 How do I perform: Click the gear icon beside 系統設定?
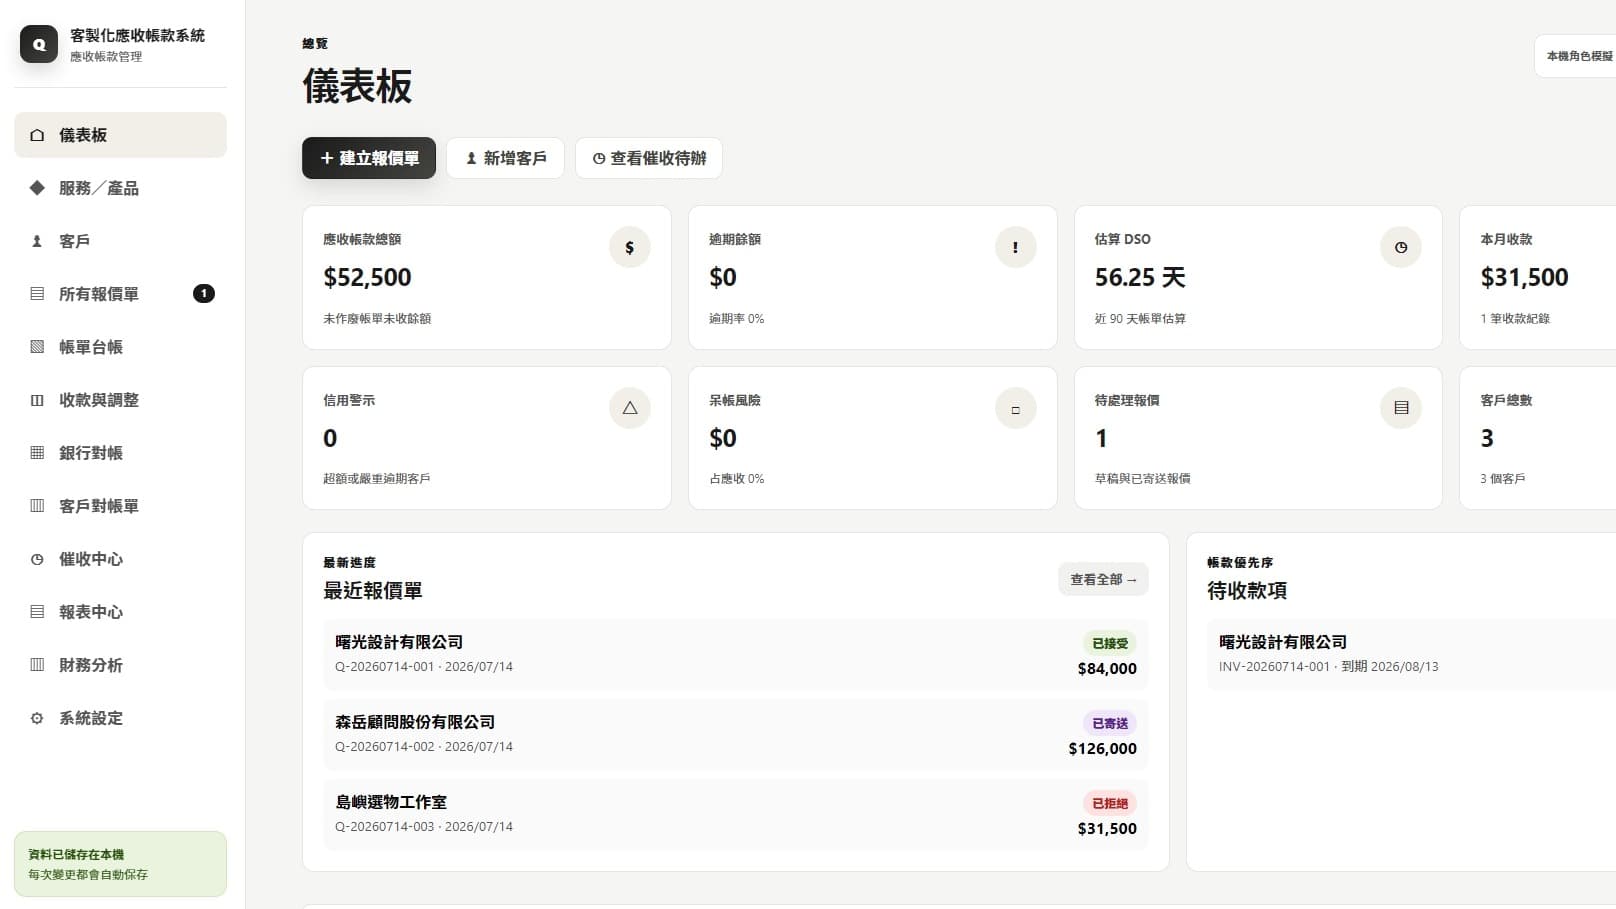(37, 718)
